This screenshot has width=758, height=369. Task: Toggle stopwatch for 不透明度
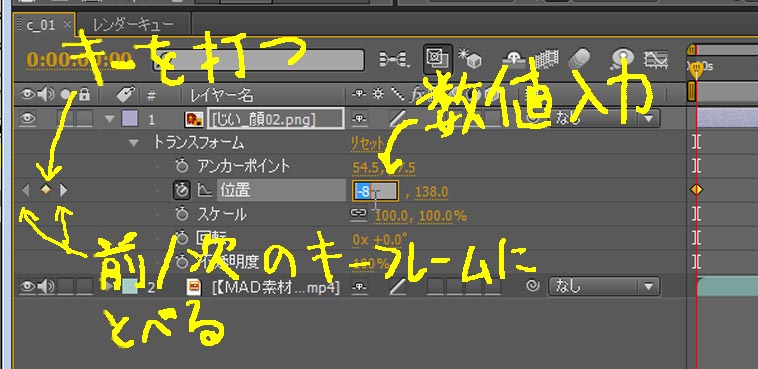(181, 262)
